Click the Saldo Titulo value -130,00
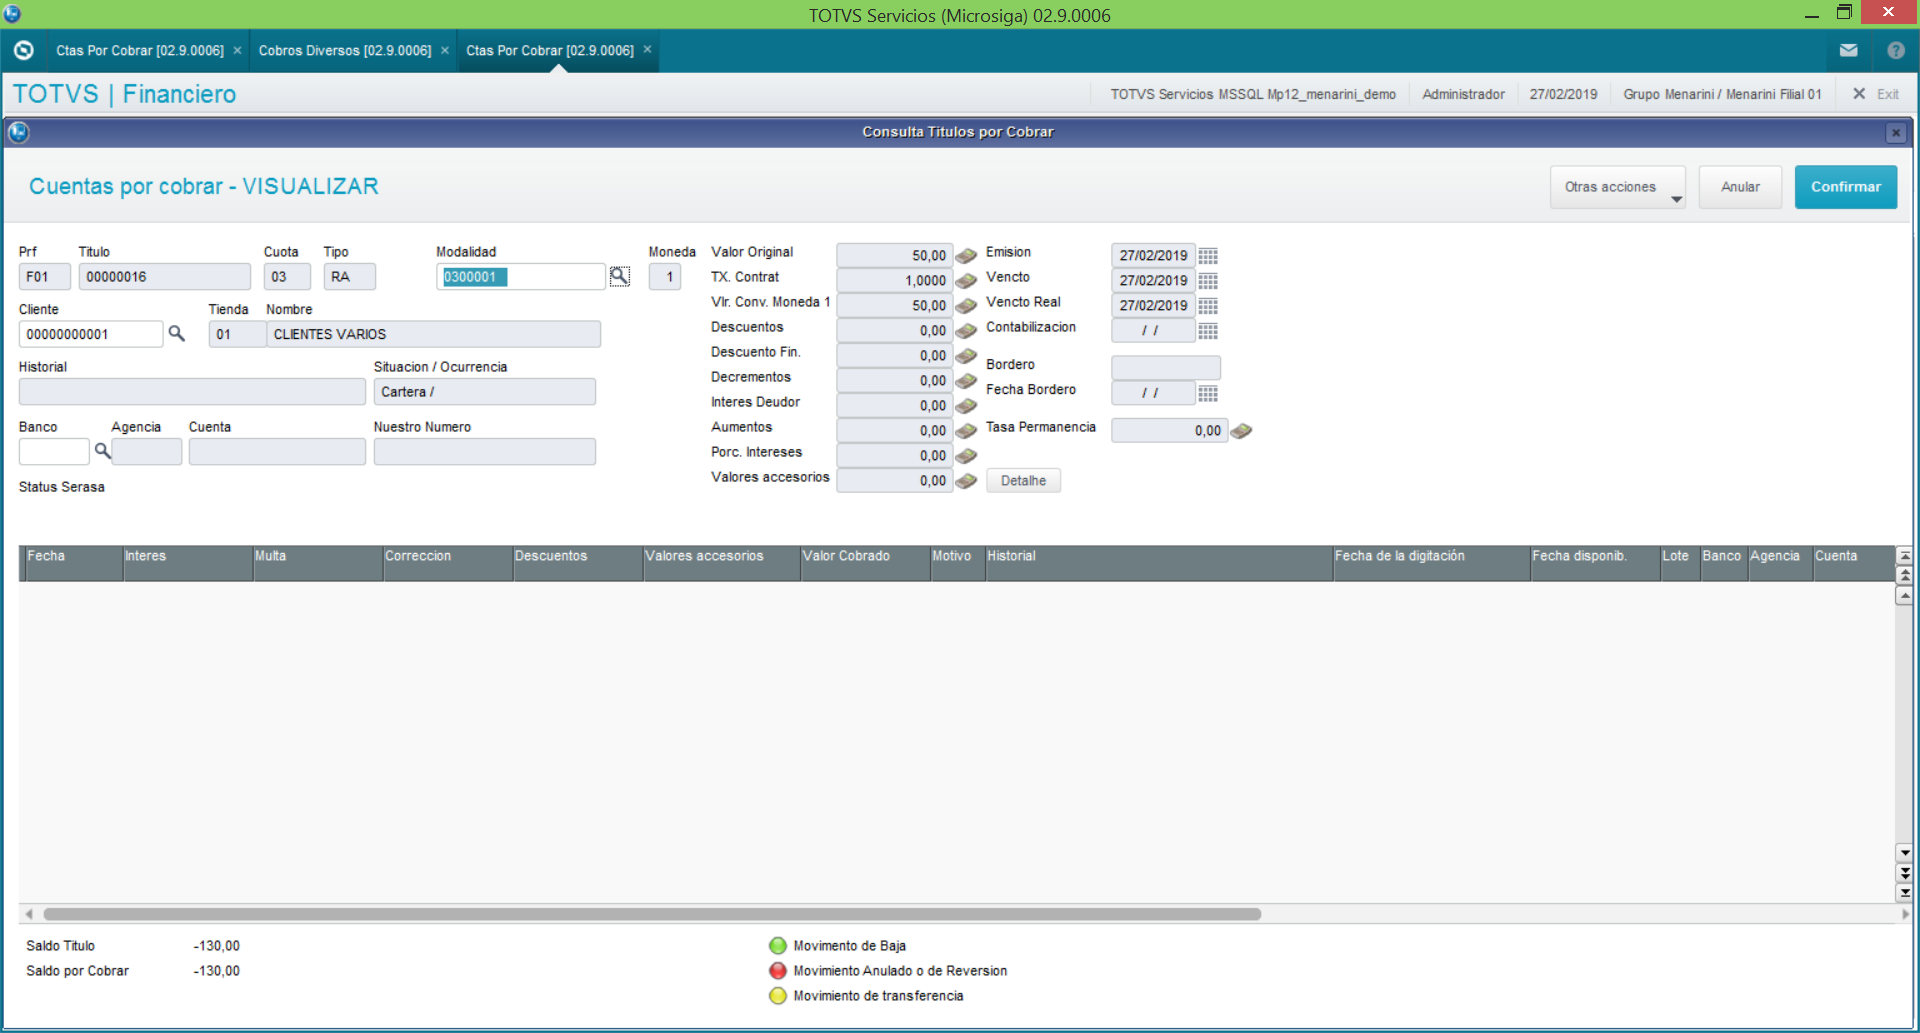Screen dimensions: 1920x1033 pos(216,946)
